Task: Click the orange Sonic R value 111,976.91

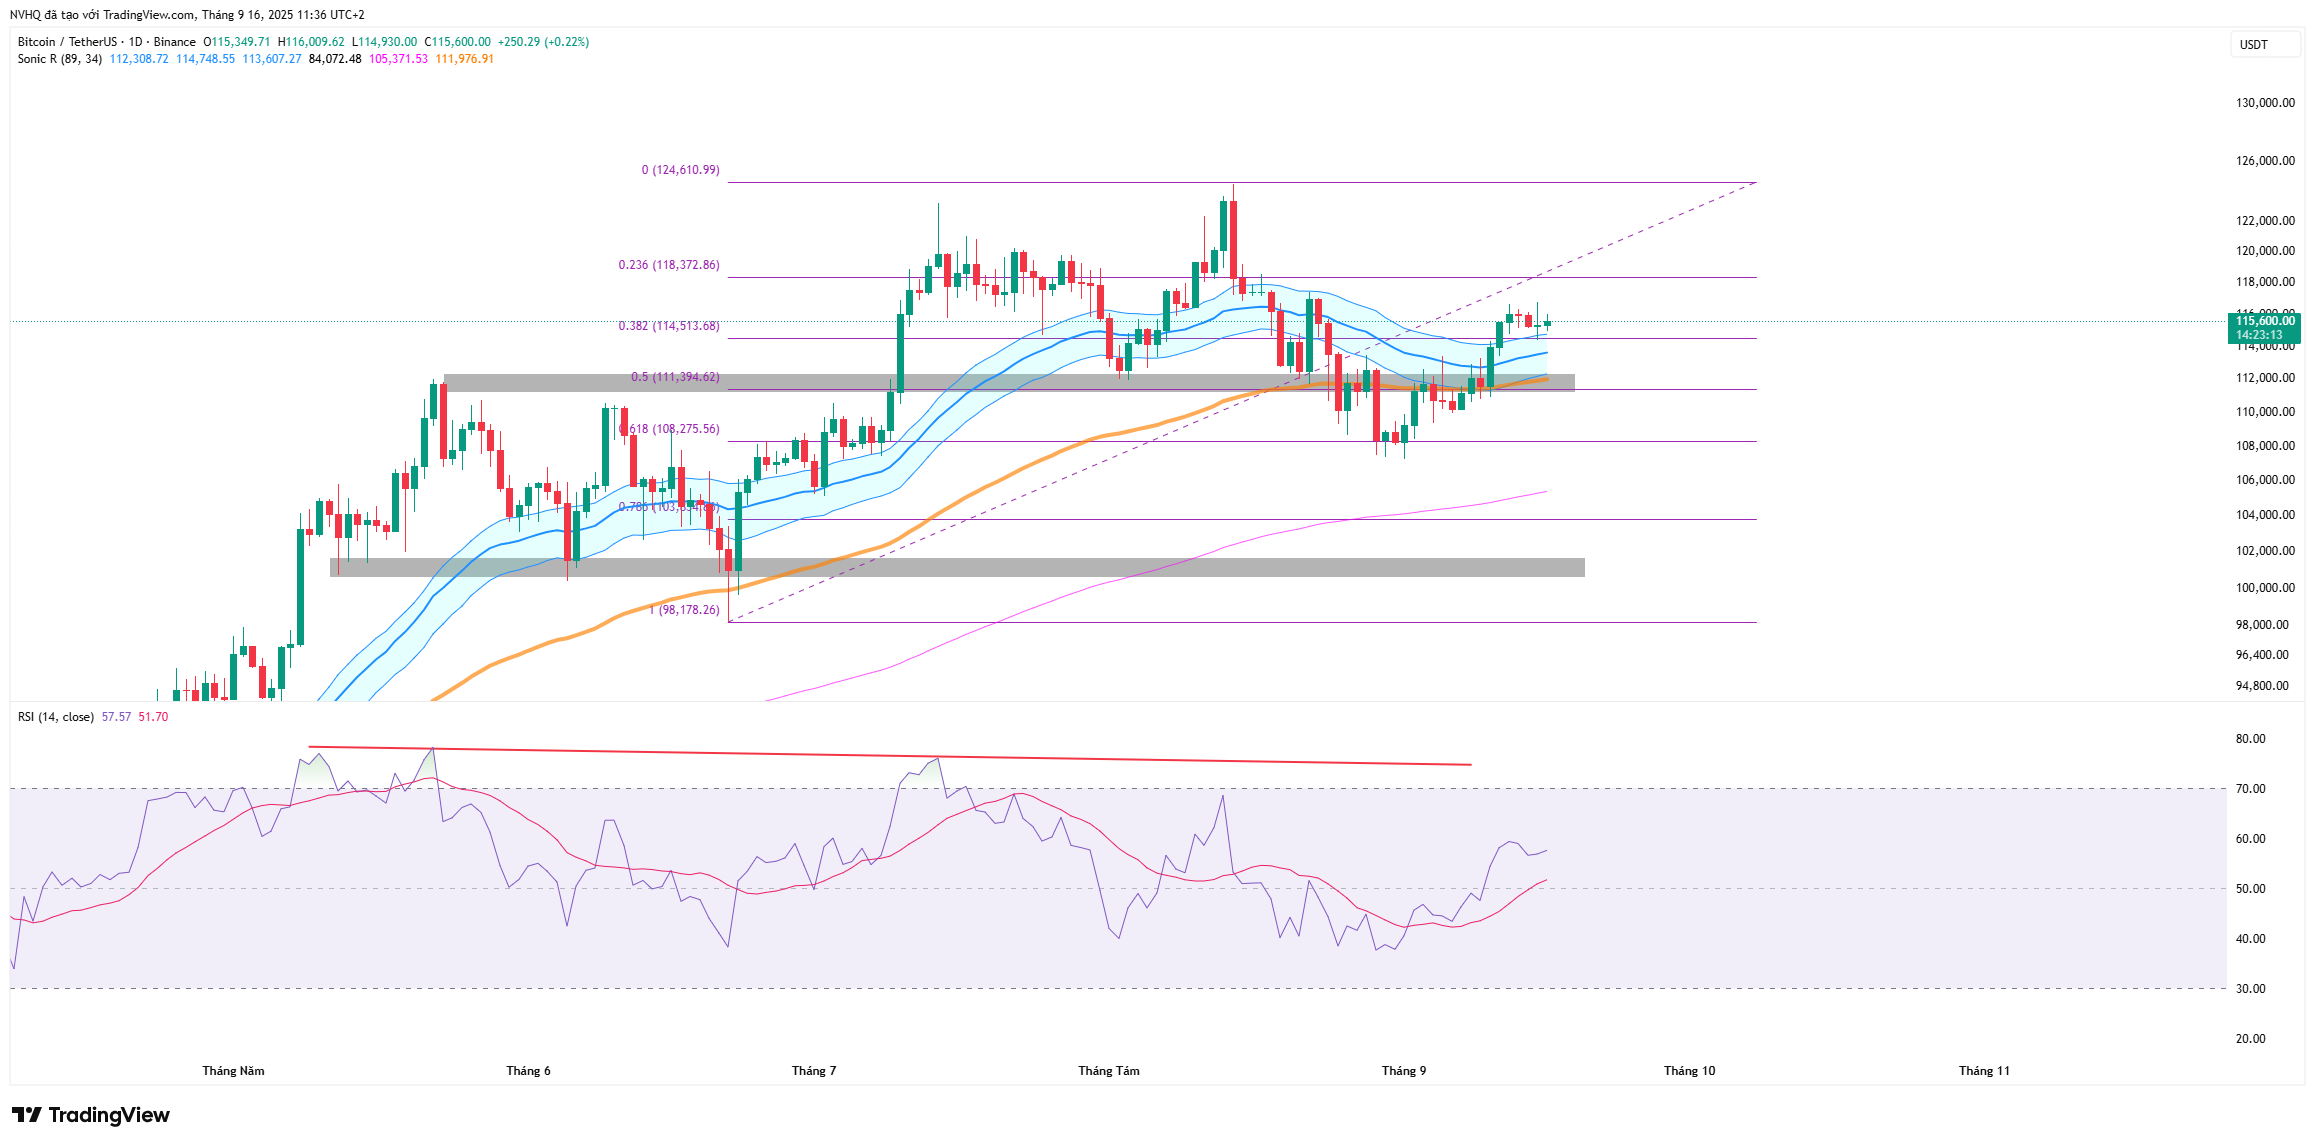Action: click(465, 59)
